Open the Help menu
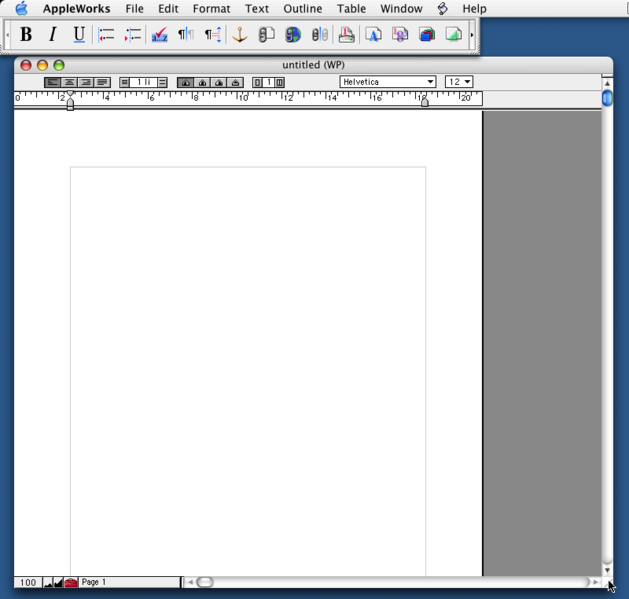Image resolution: width=629 pixels, height=599 pixels. point(474,8)
